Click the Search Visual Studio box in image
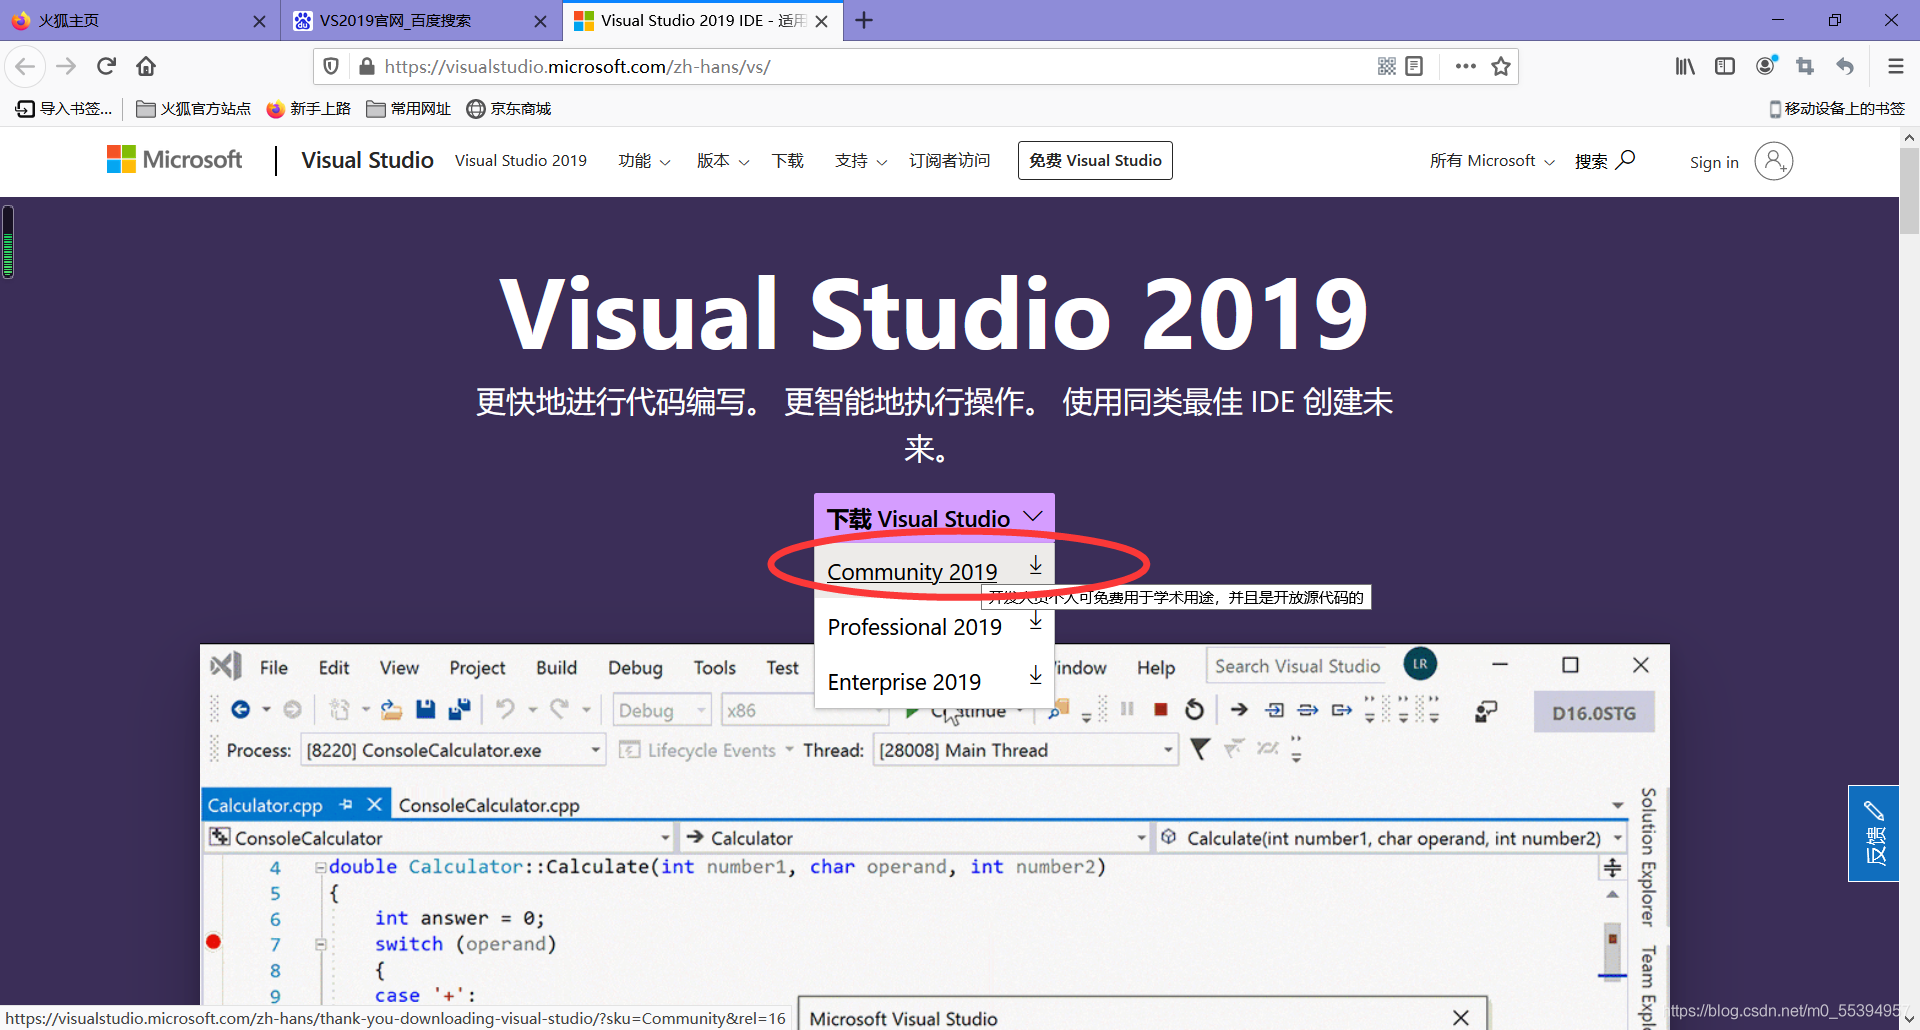The height and width of the screenshot is (1030, 1920). coord(1297,666)
